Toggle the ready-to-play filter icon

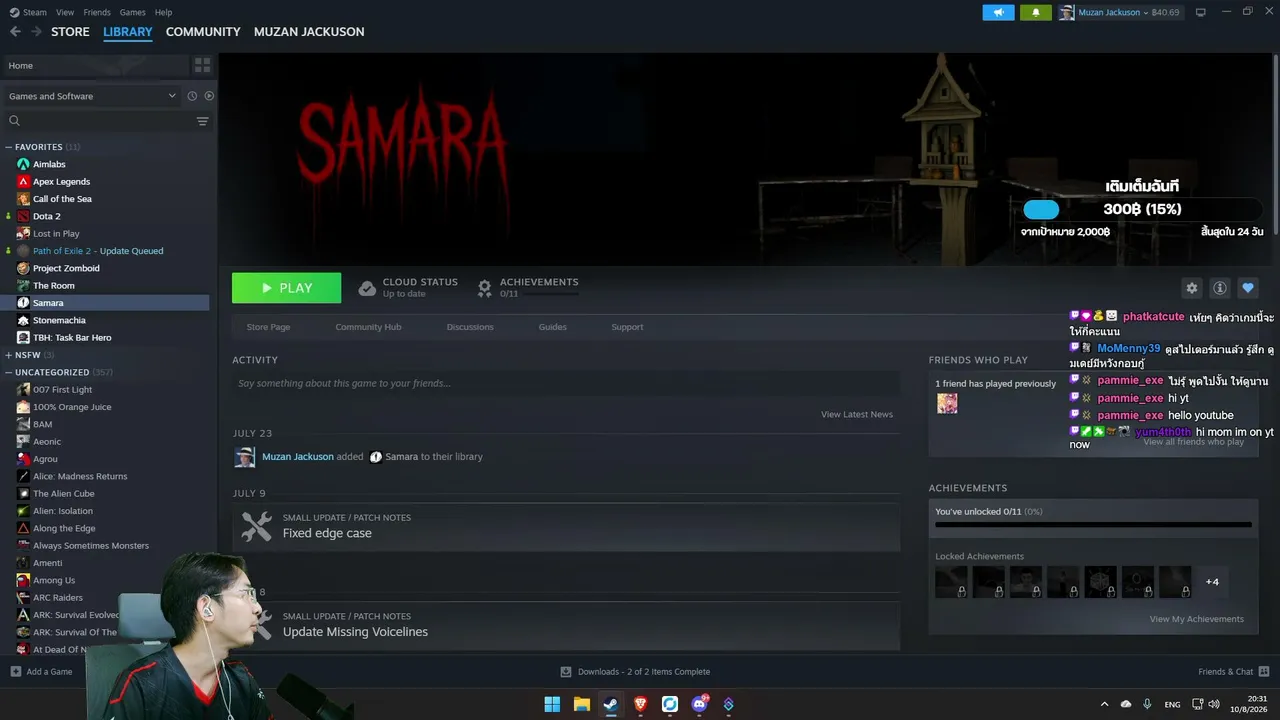[209, 96]
